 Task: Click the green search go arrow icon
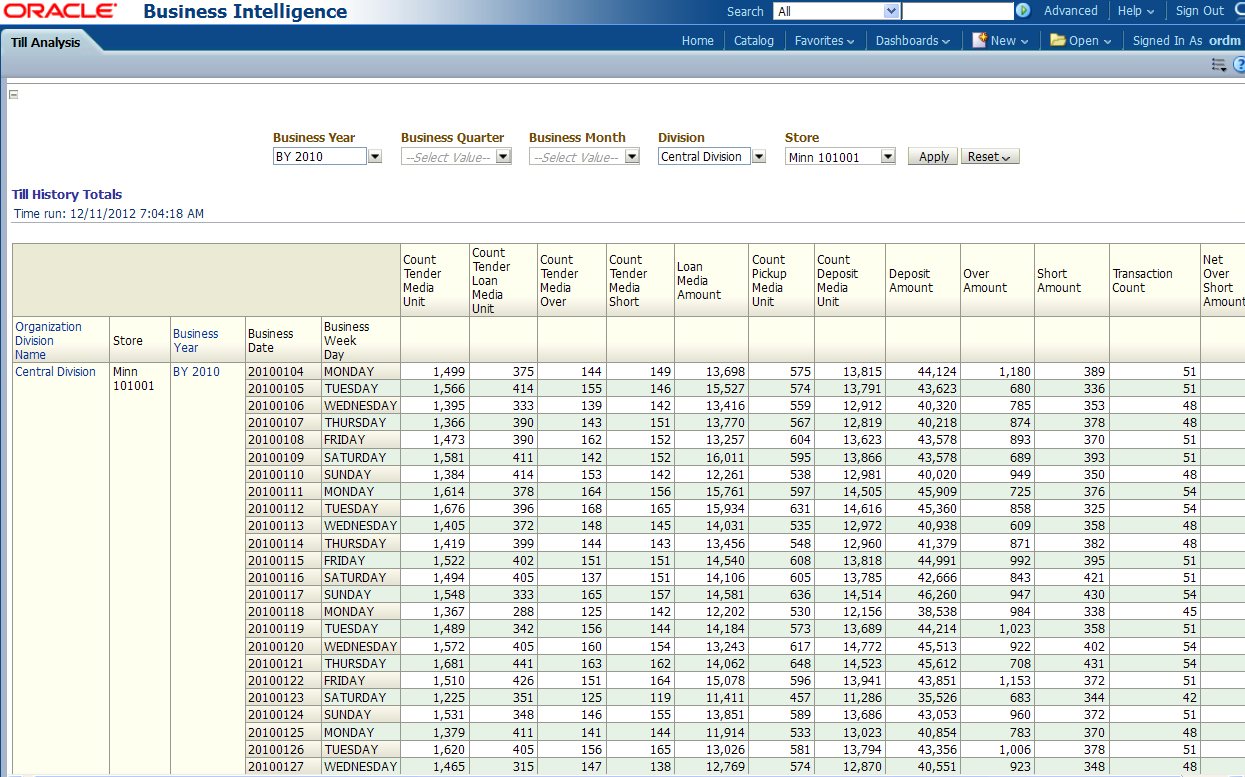click(1023, 11)
